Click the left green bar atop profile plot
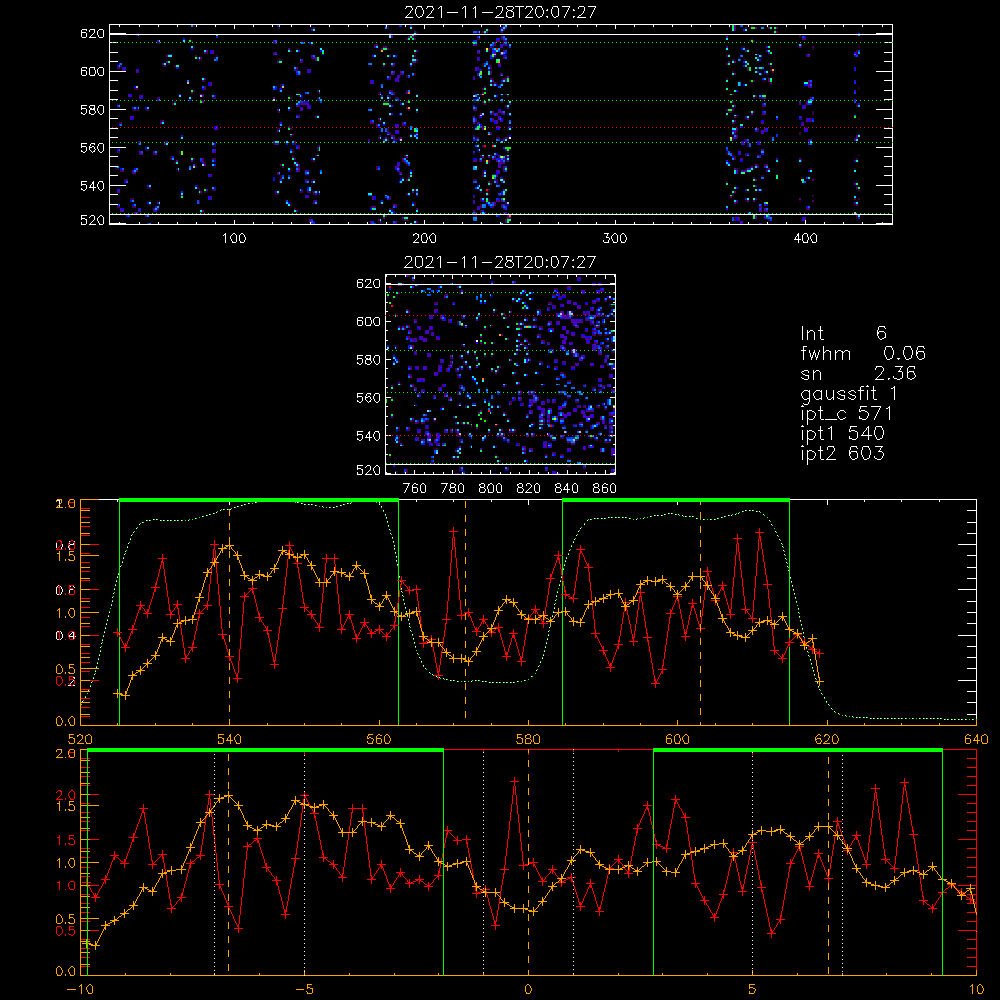 259,501
